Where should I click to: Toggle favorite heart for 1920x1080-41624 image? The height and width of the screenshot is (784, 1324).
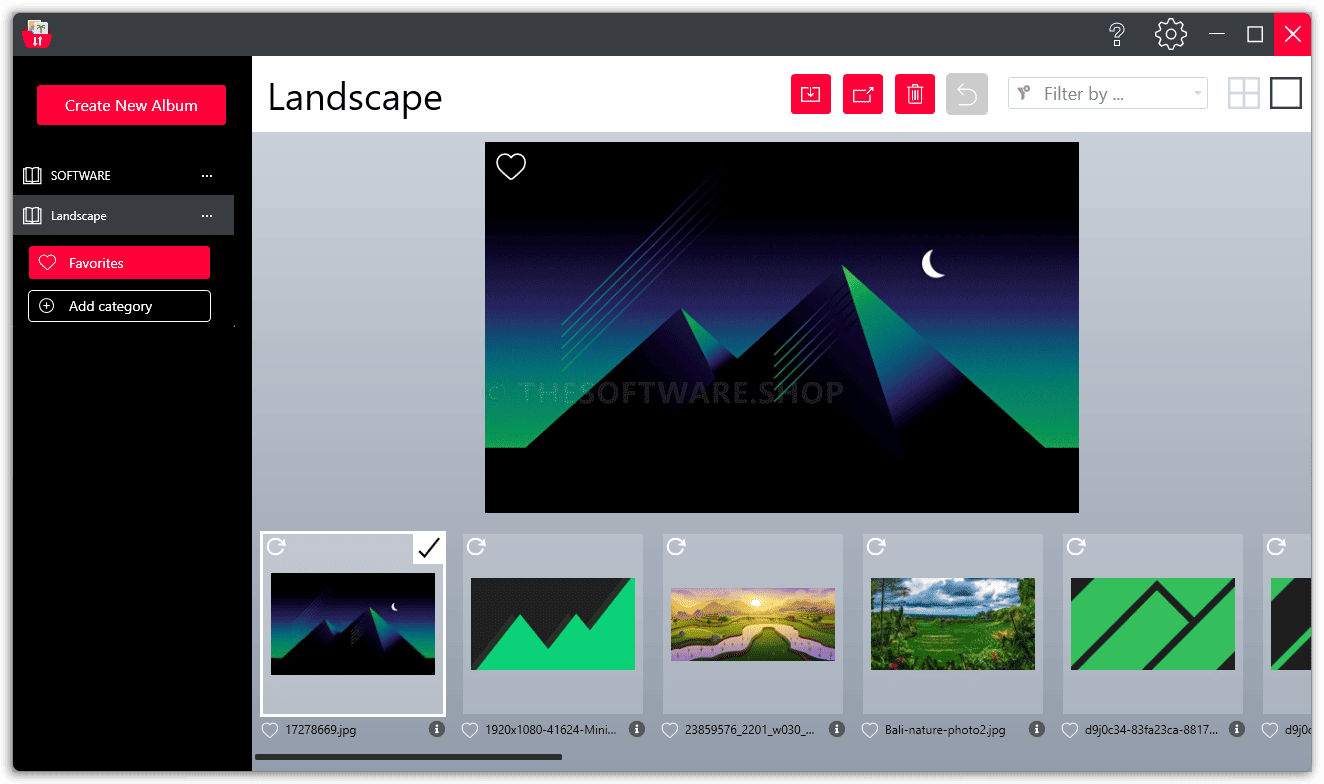point(470,730)
